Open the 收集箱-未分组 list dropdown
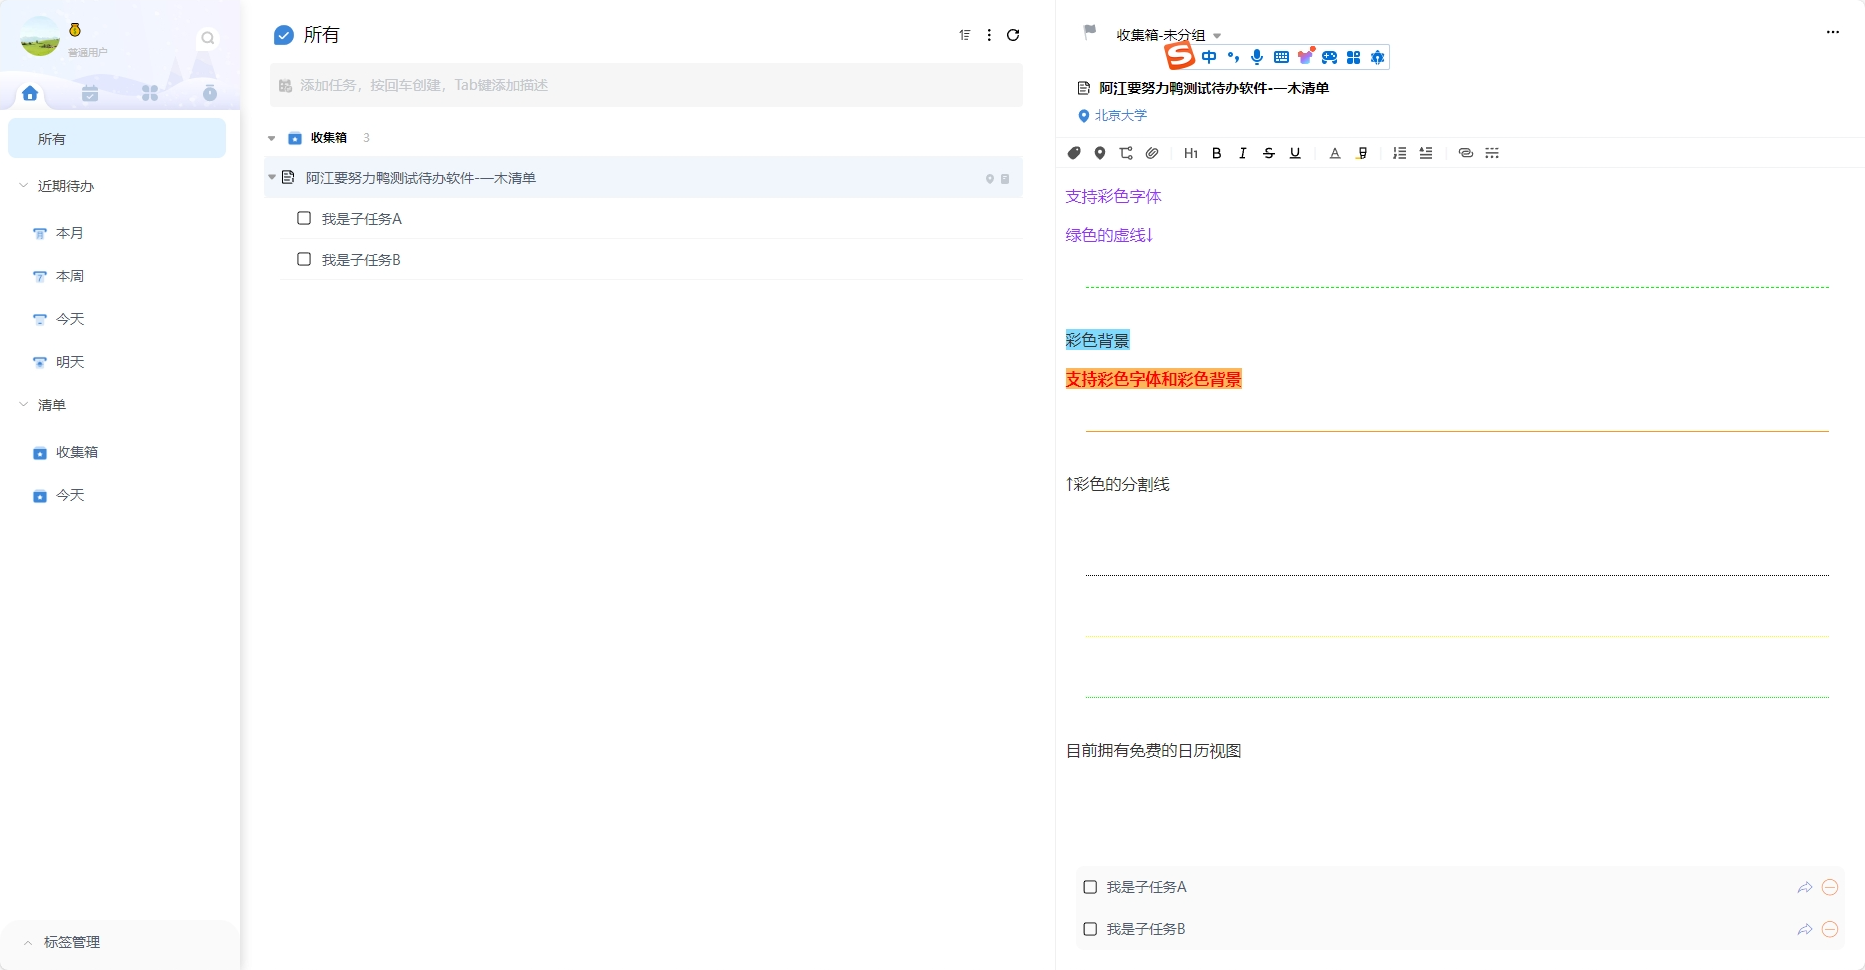 (1217, 36)
